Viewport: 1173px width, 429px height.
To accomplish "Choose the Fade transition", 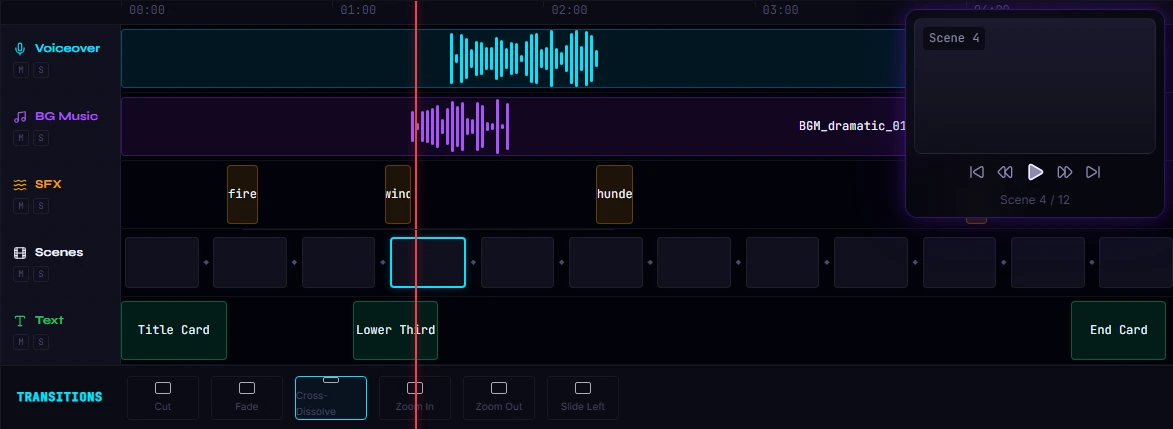I will click(247, 398).
